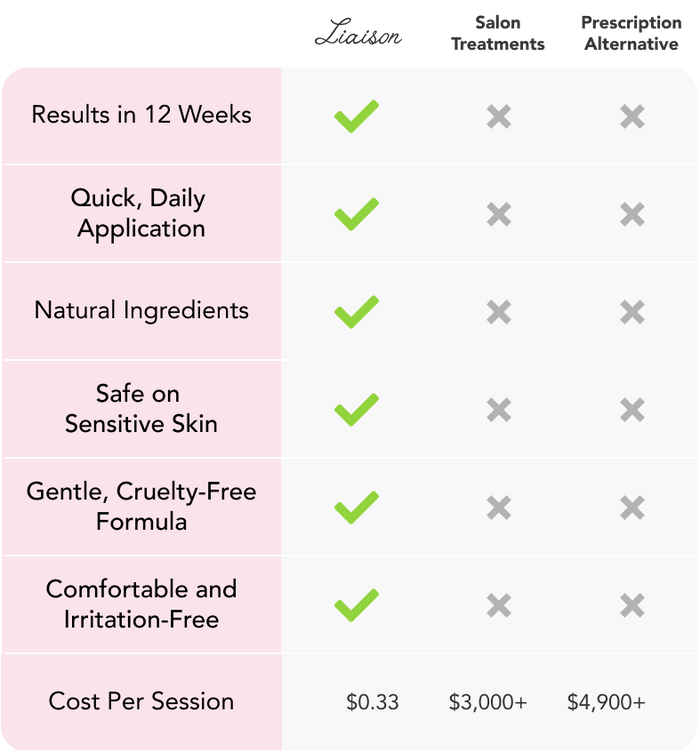Click the green checkmark for Comfortable and Irritation-Free
This screenshot has width=700, height=752.
356,605
